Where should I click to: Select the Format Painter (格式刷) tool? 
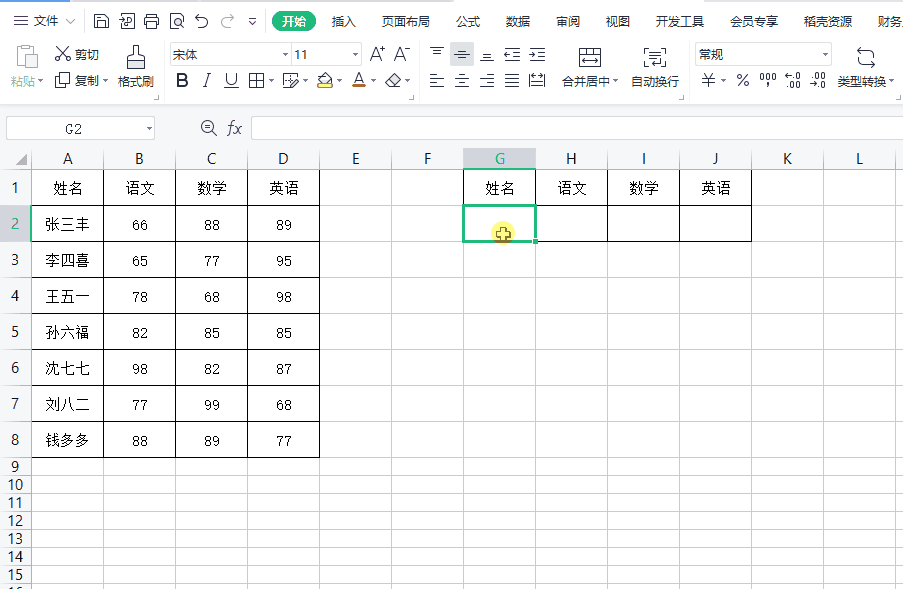coord(135,66)
